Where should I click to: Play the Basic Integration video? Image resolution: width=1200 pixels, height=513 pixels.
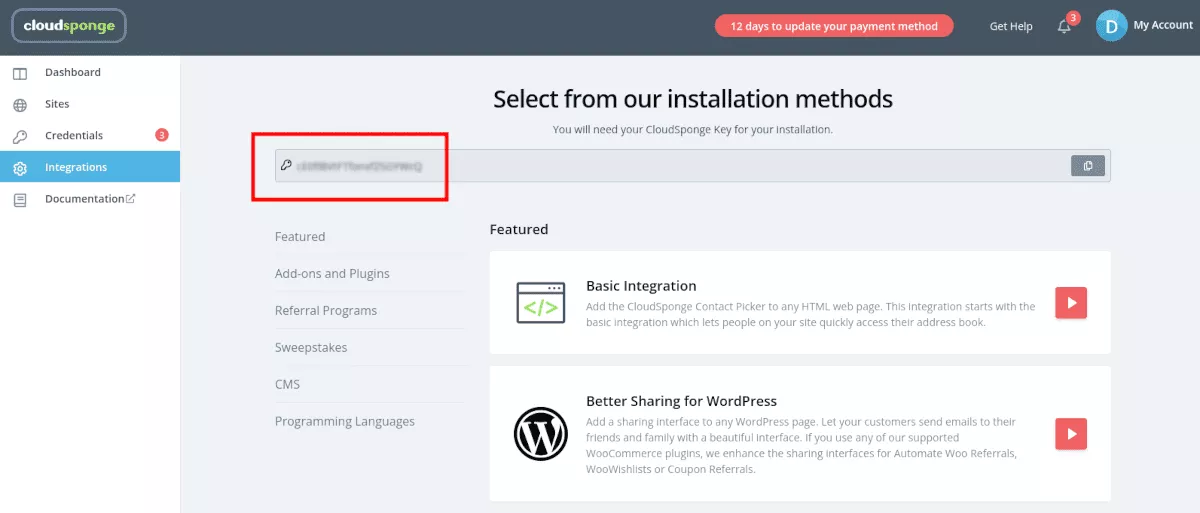[x=1071, y=302]
